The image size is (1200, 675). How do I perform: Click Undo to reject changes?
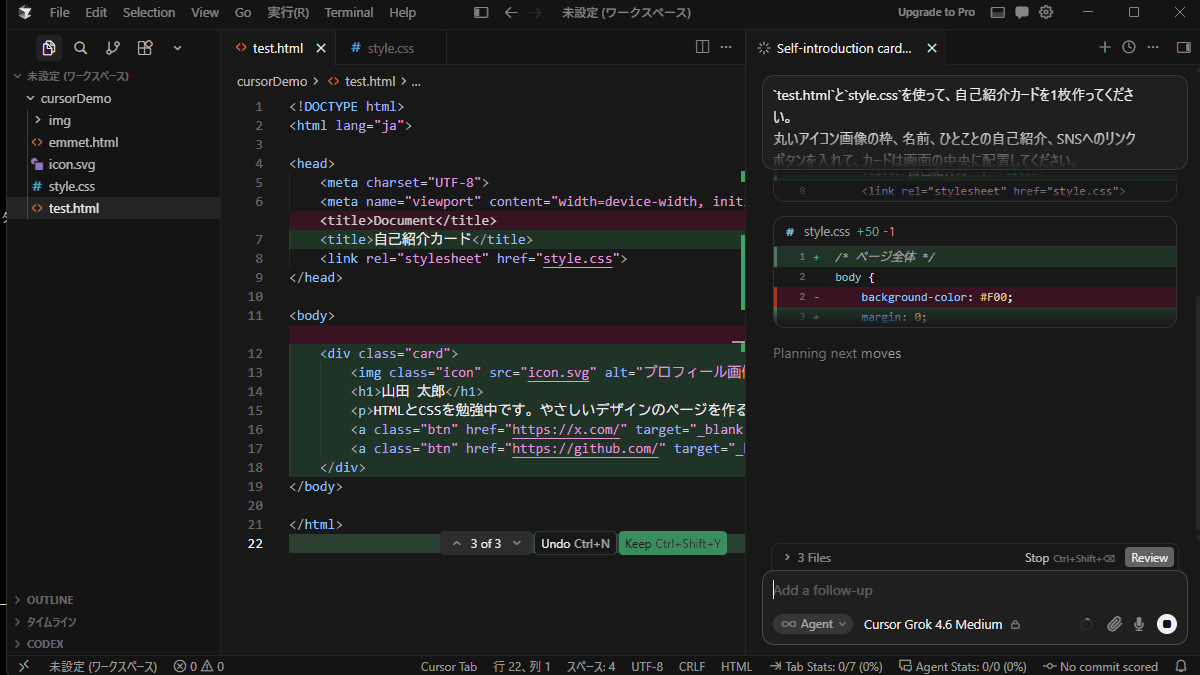[x=575, y=544]
